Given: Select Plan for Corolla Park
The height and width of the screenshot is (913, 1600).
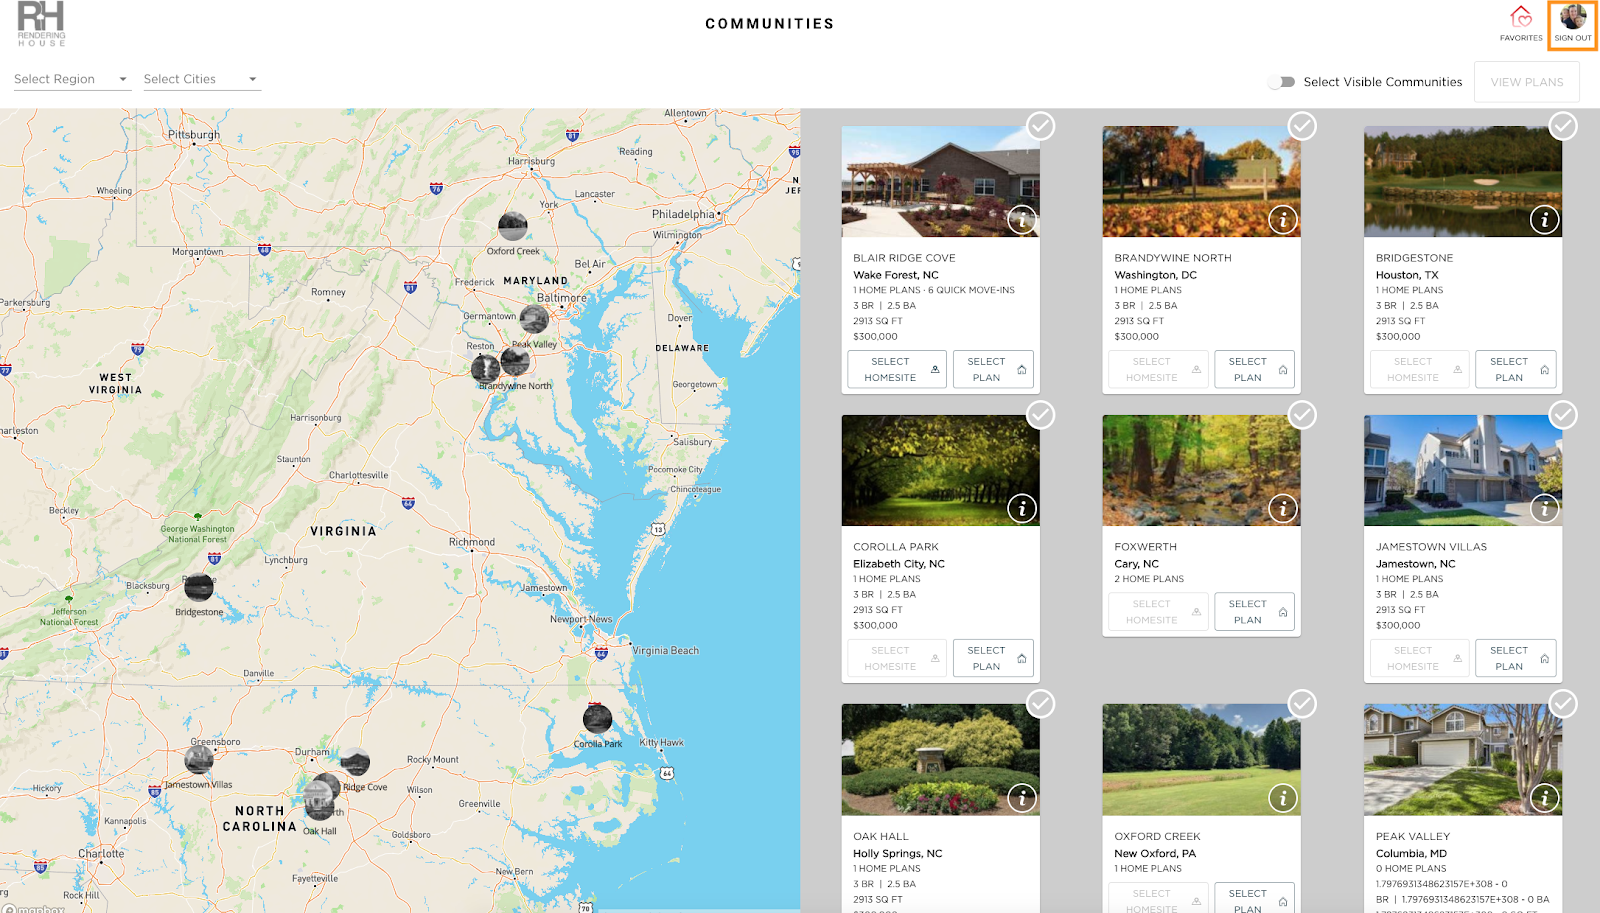Looking at the screenshot, I should pyautogui.click(x=993, y=658).
